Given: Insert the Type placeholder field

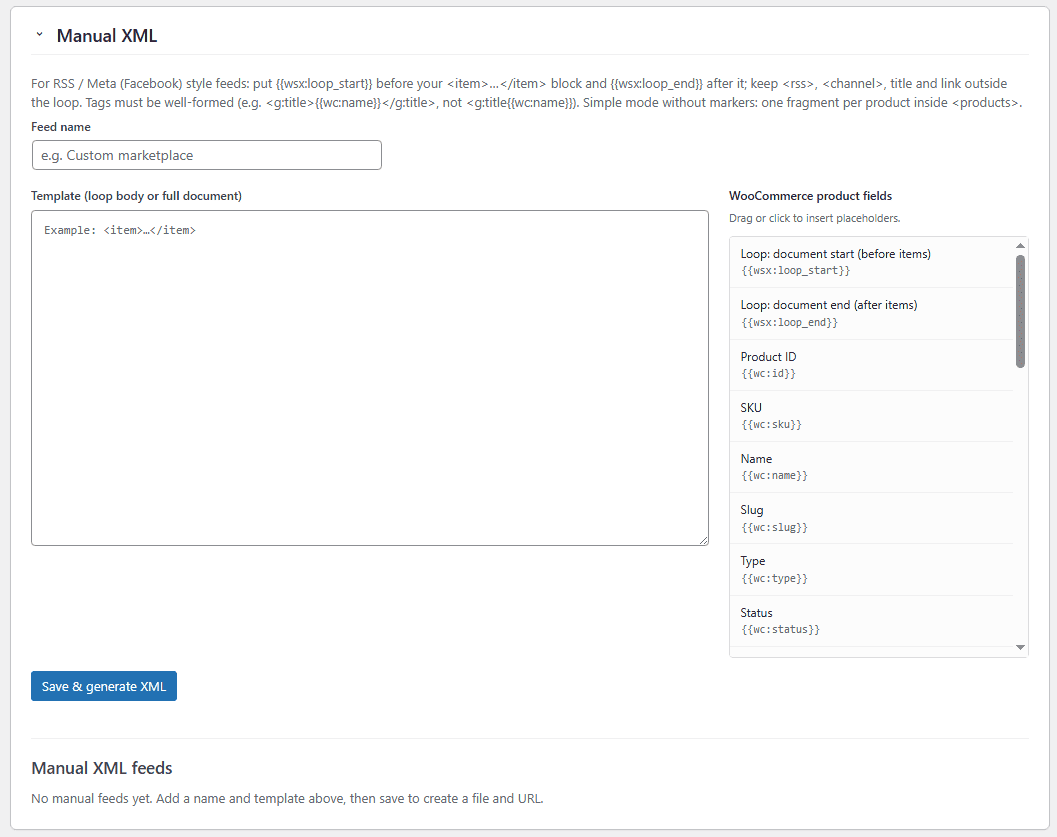Looking at the screenshot, I should click(x=872, y=569).
